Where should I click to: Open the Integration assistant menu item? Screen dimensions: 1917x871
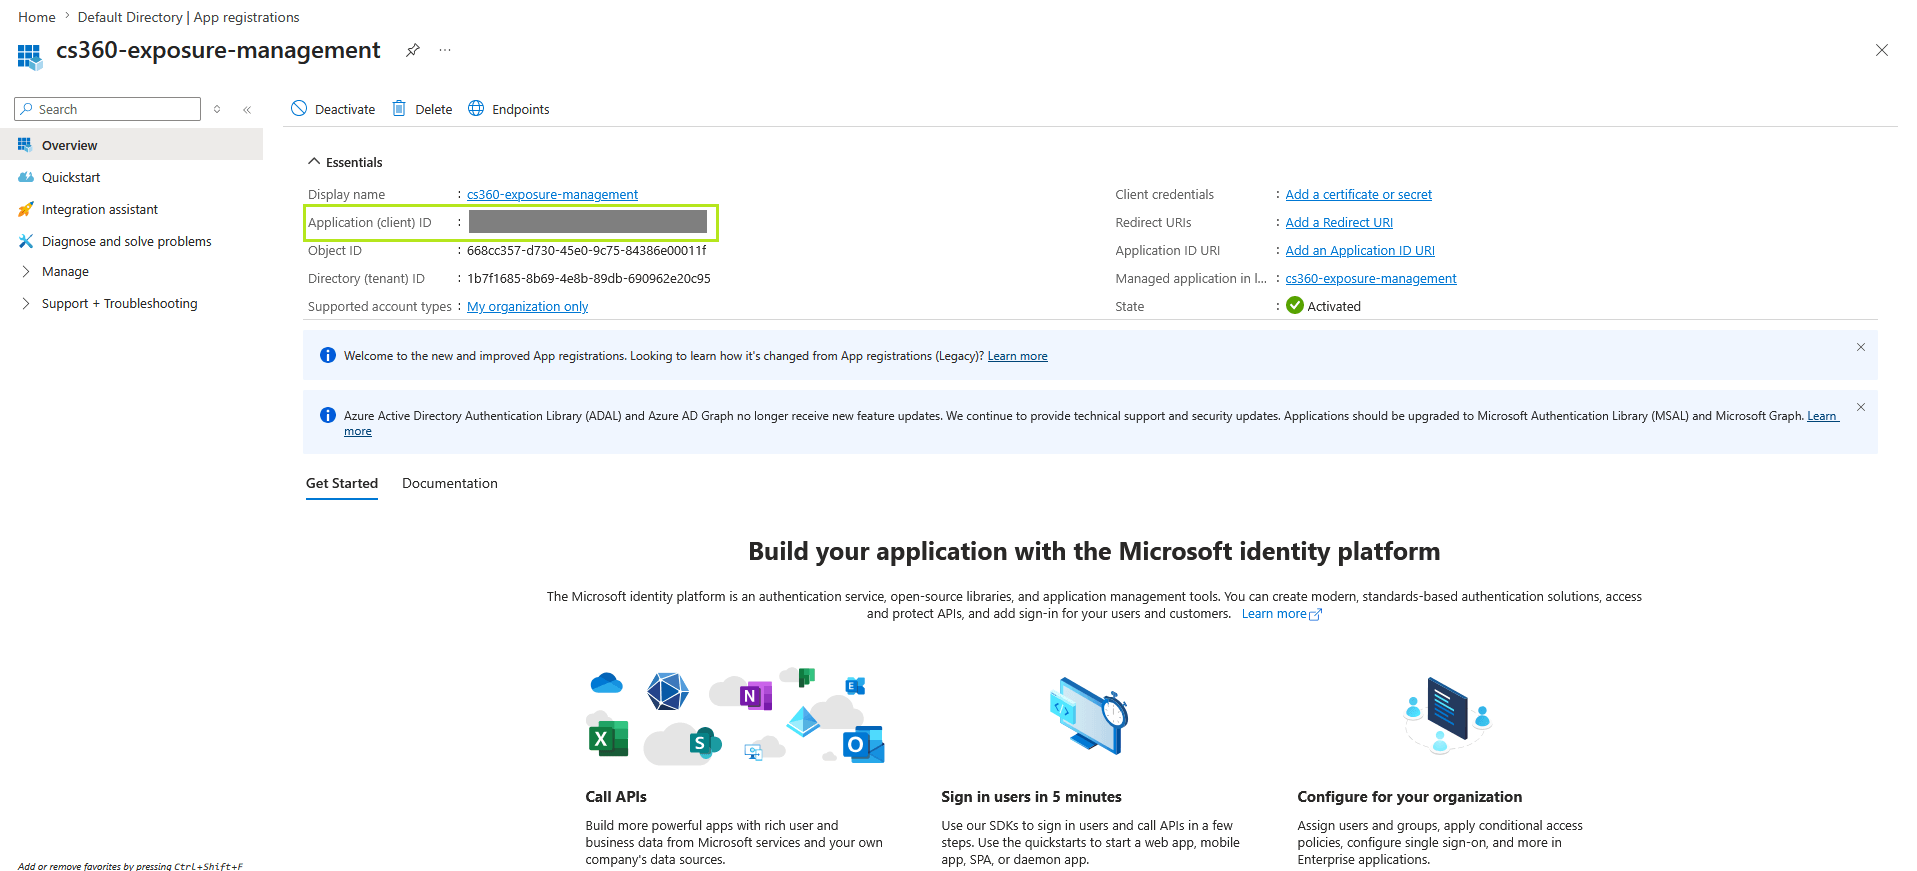(131, 209)
